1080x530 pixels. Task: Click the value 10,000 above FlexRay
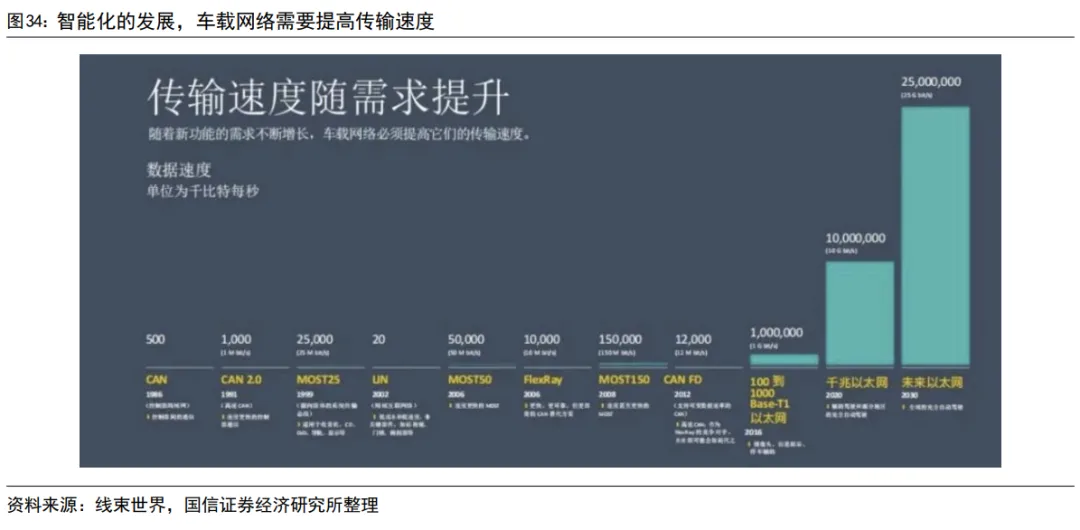click(x=541, y=340)
